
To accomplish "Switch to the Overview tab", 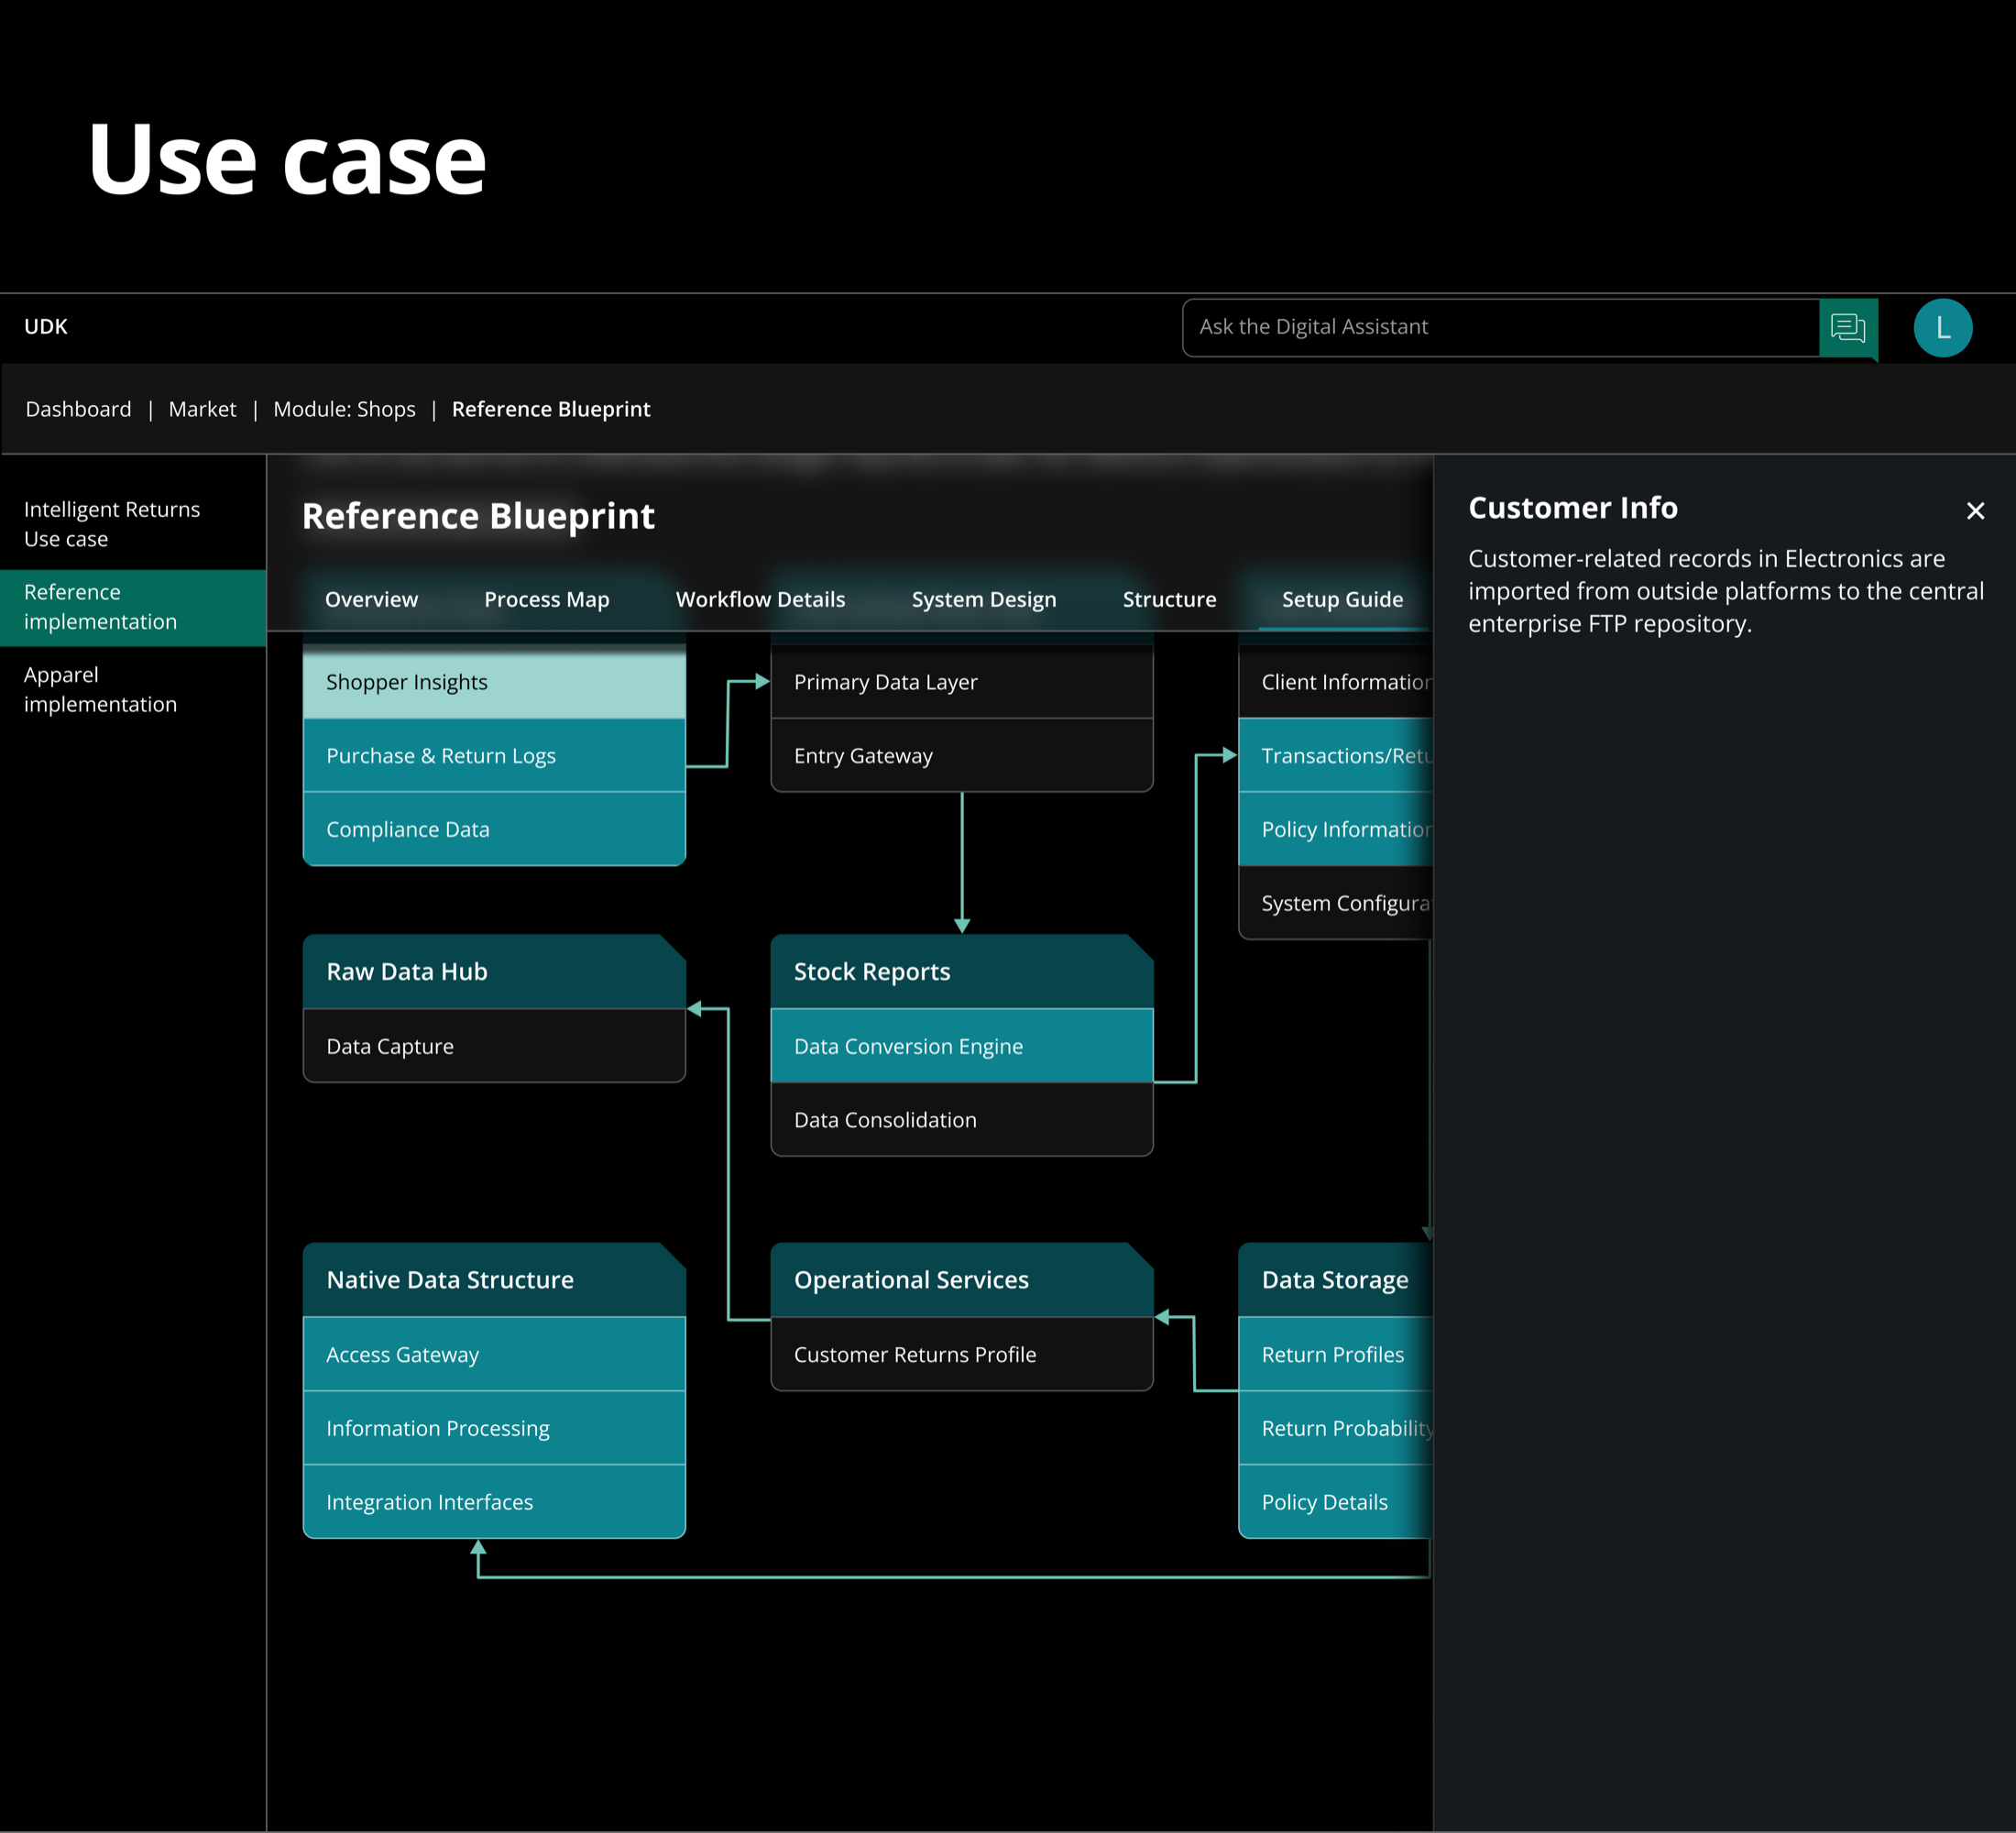I will 371,599.
